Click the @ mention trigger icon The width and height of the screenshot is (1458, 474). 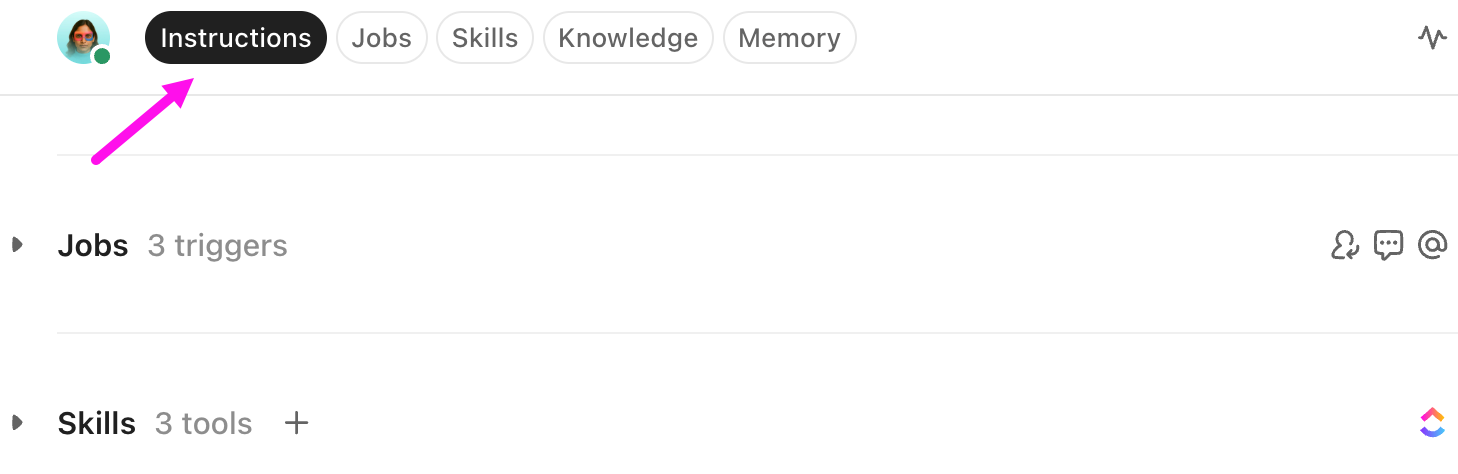pyautogui.click(x=1432, y=245)
